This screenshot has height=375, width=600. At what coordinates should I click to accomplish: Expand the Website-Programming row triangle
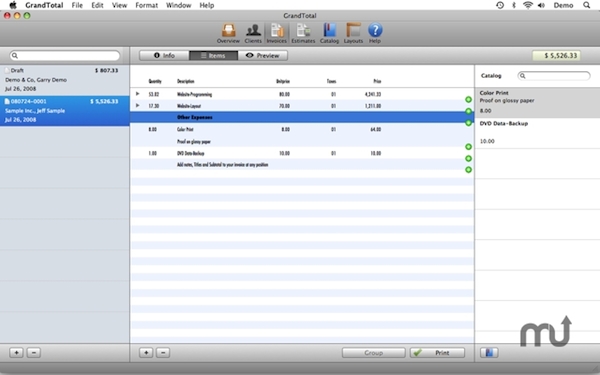coord(137,94)
